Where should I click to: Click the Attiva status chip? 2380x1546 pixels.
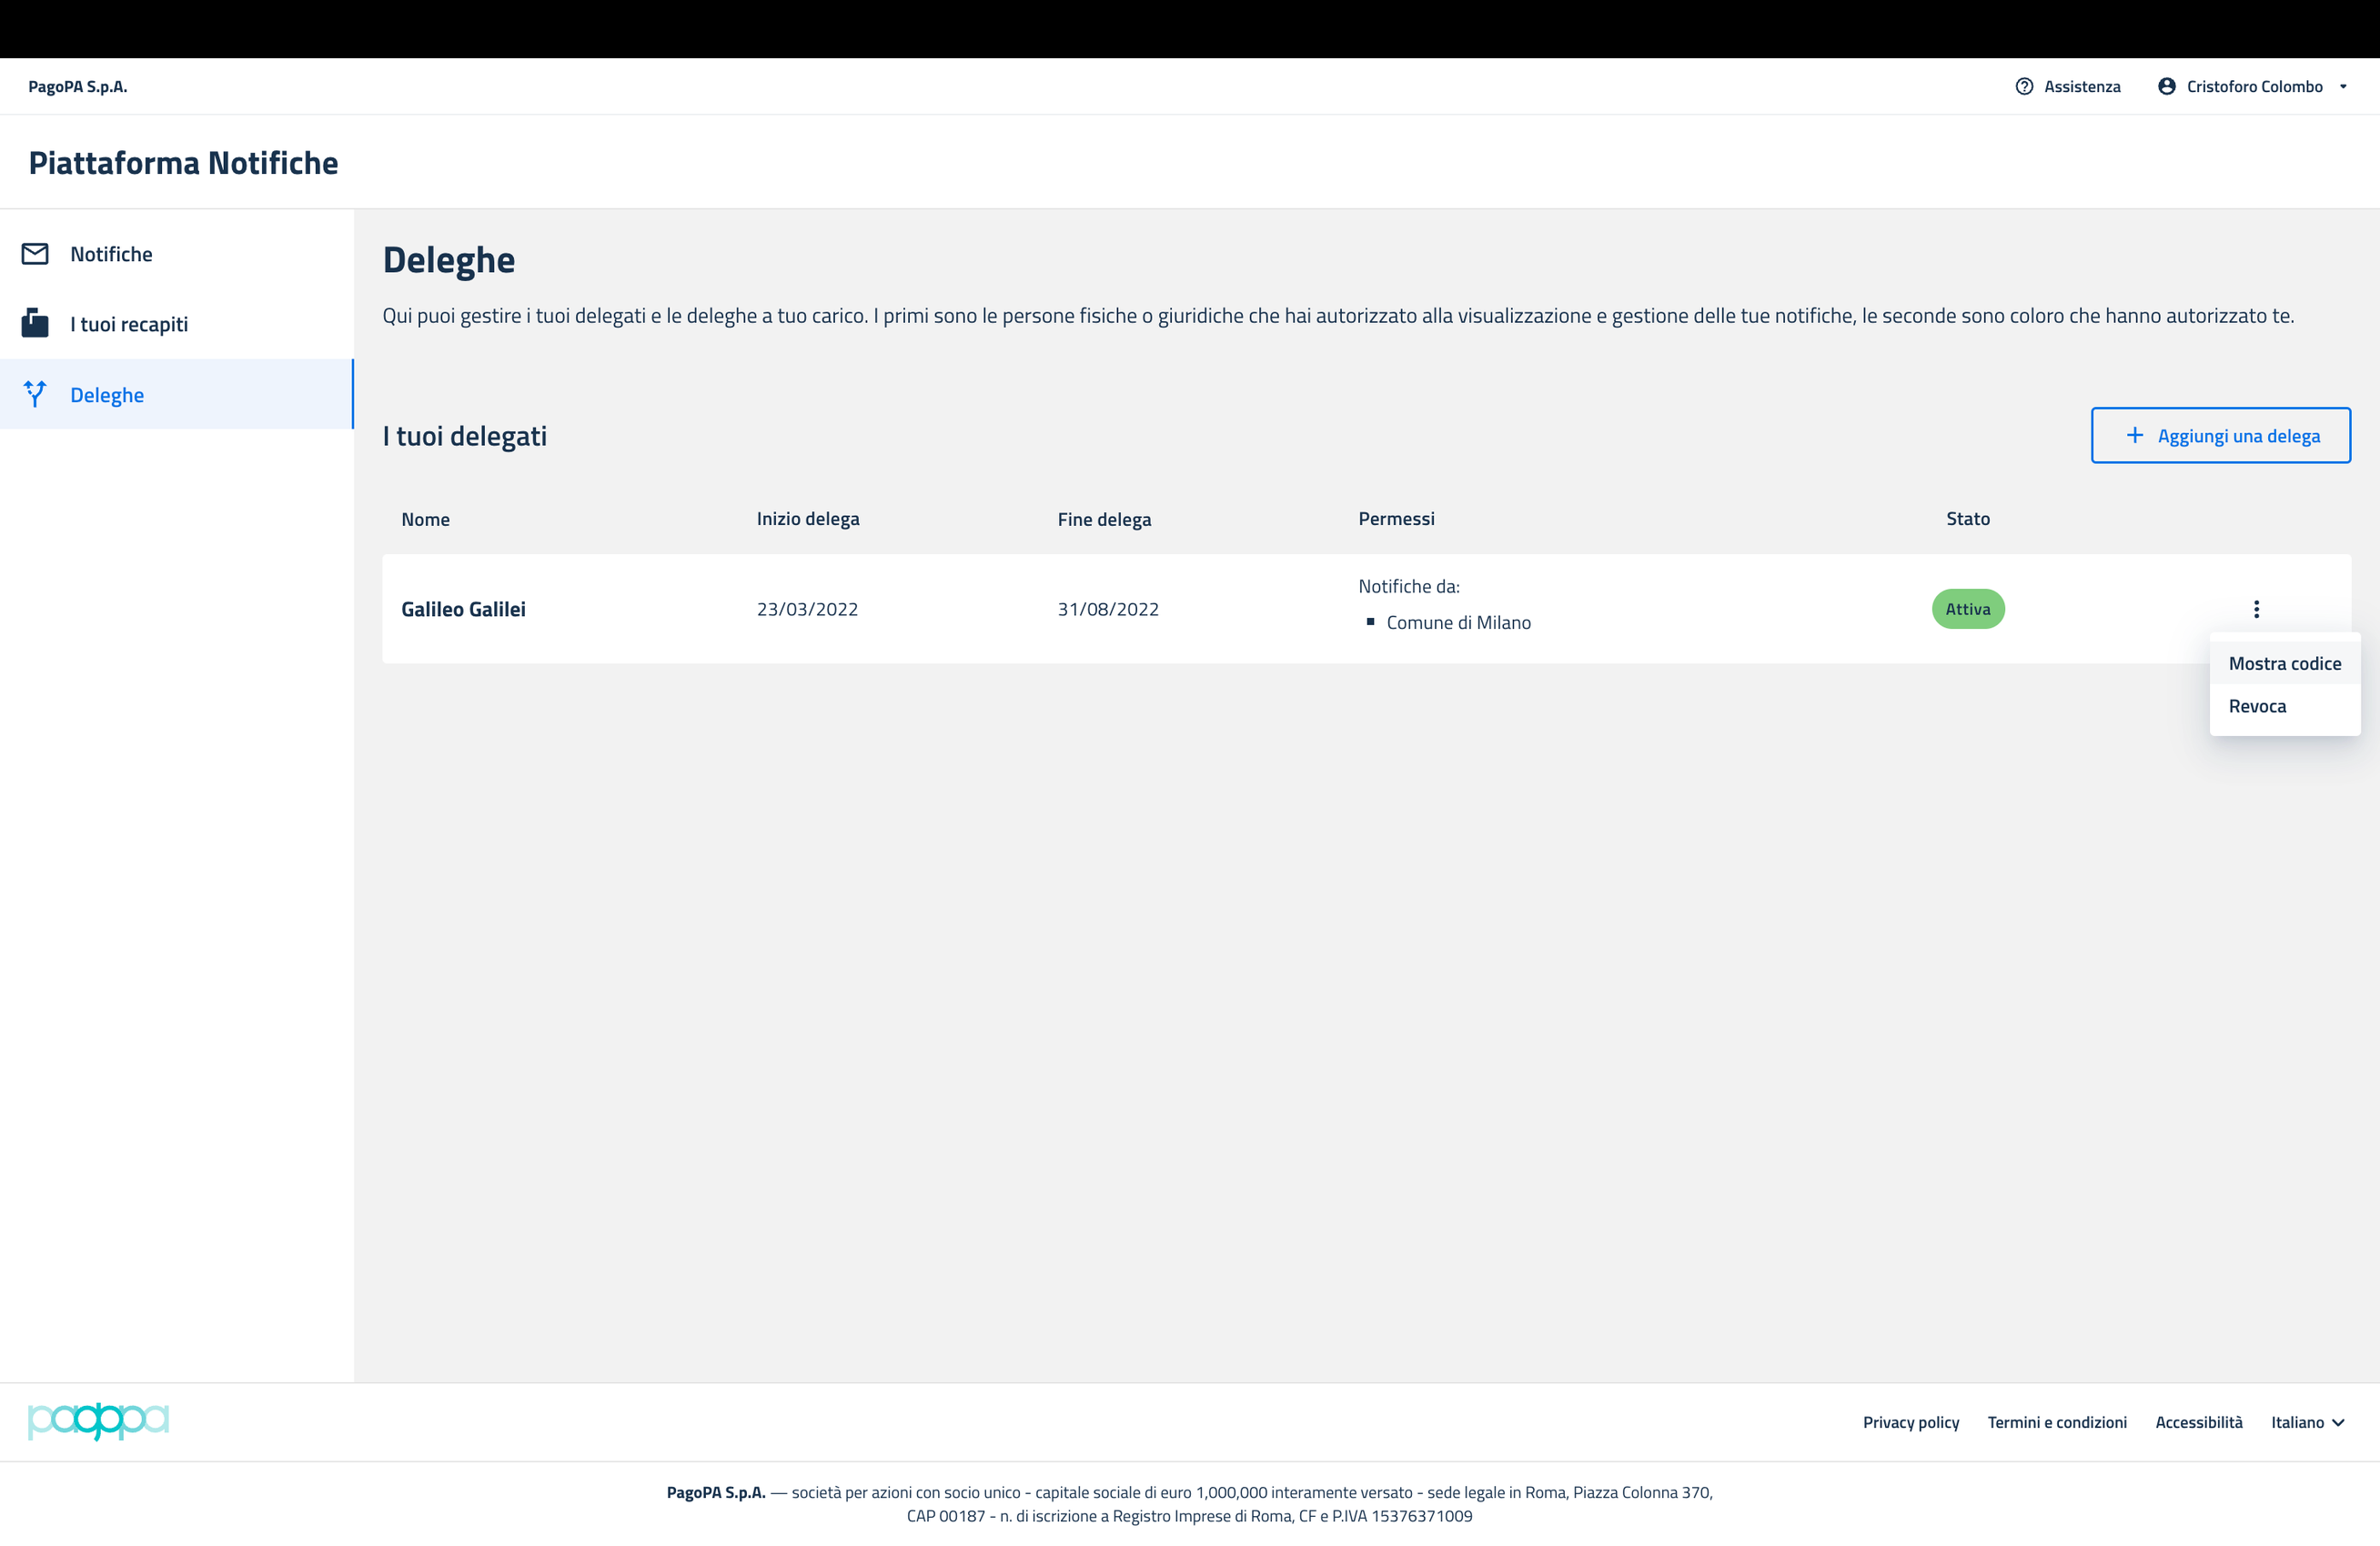(x=1967, y=609)
